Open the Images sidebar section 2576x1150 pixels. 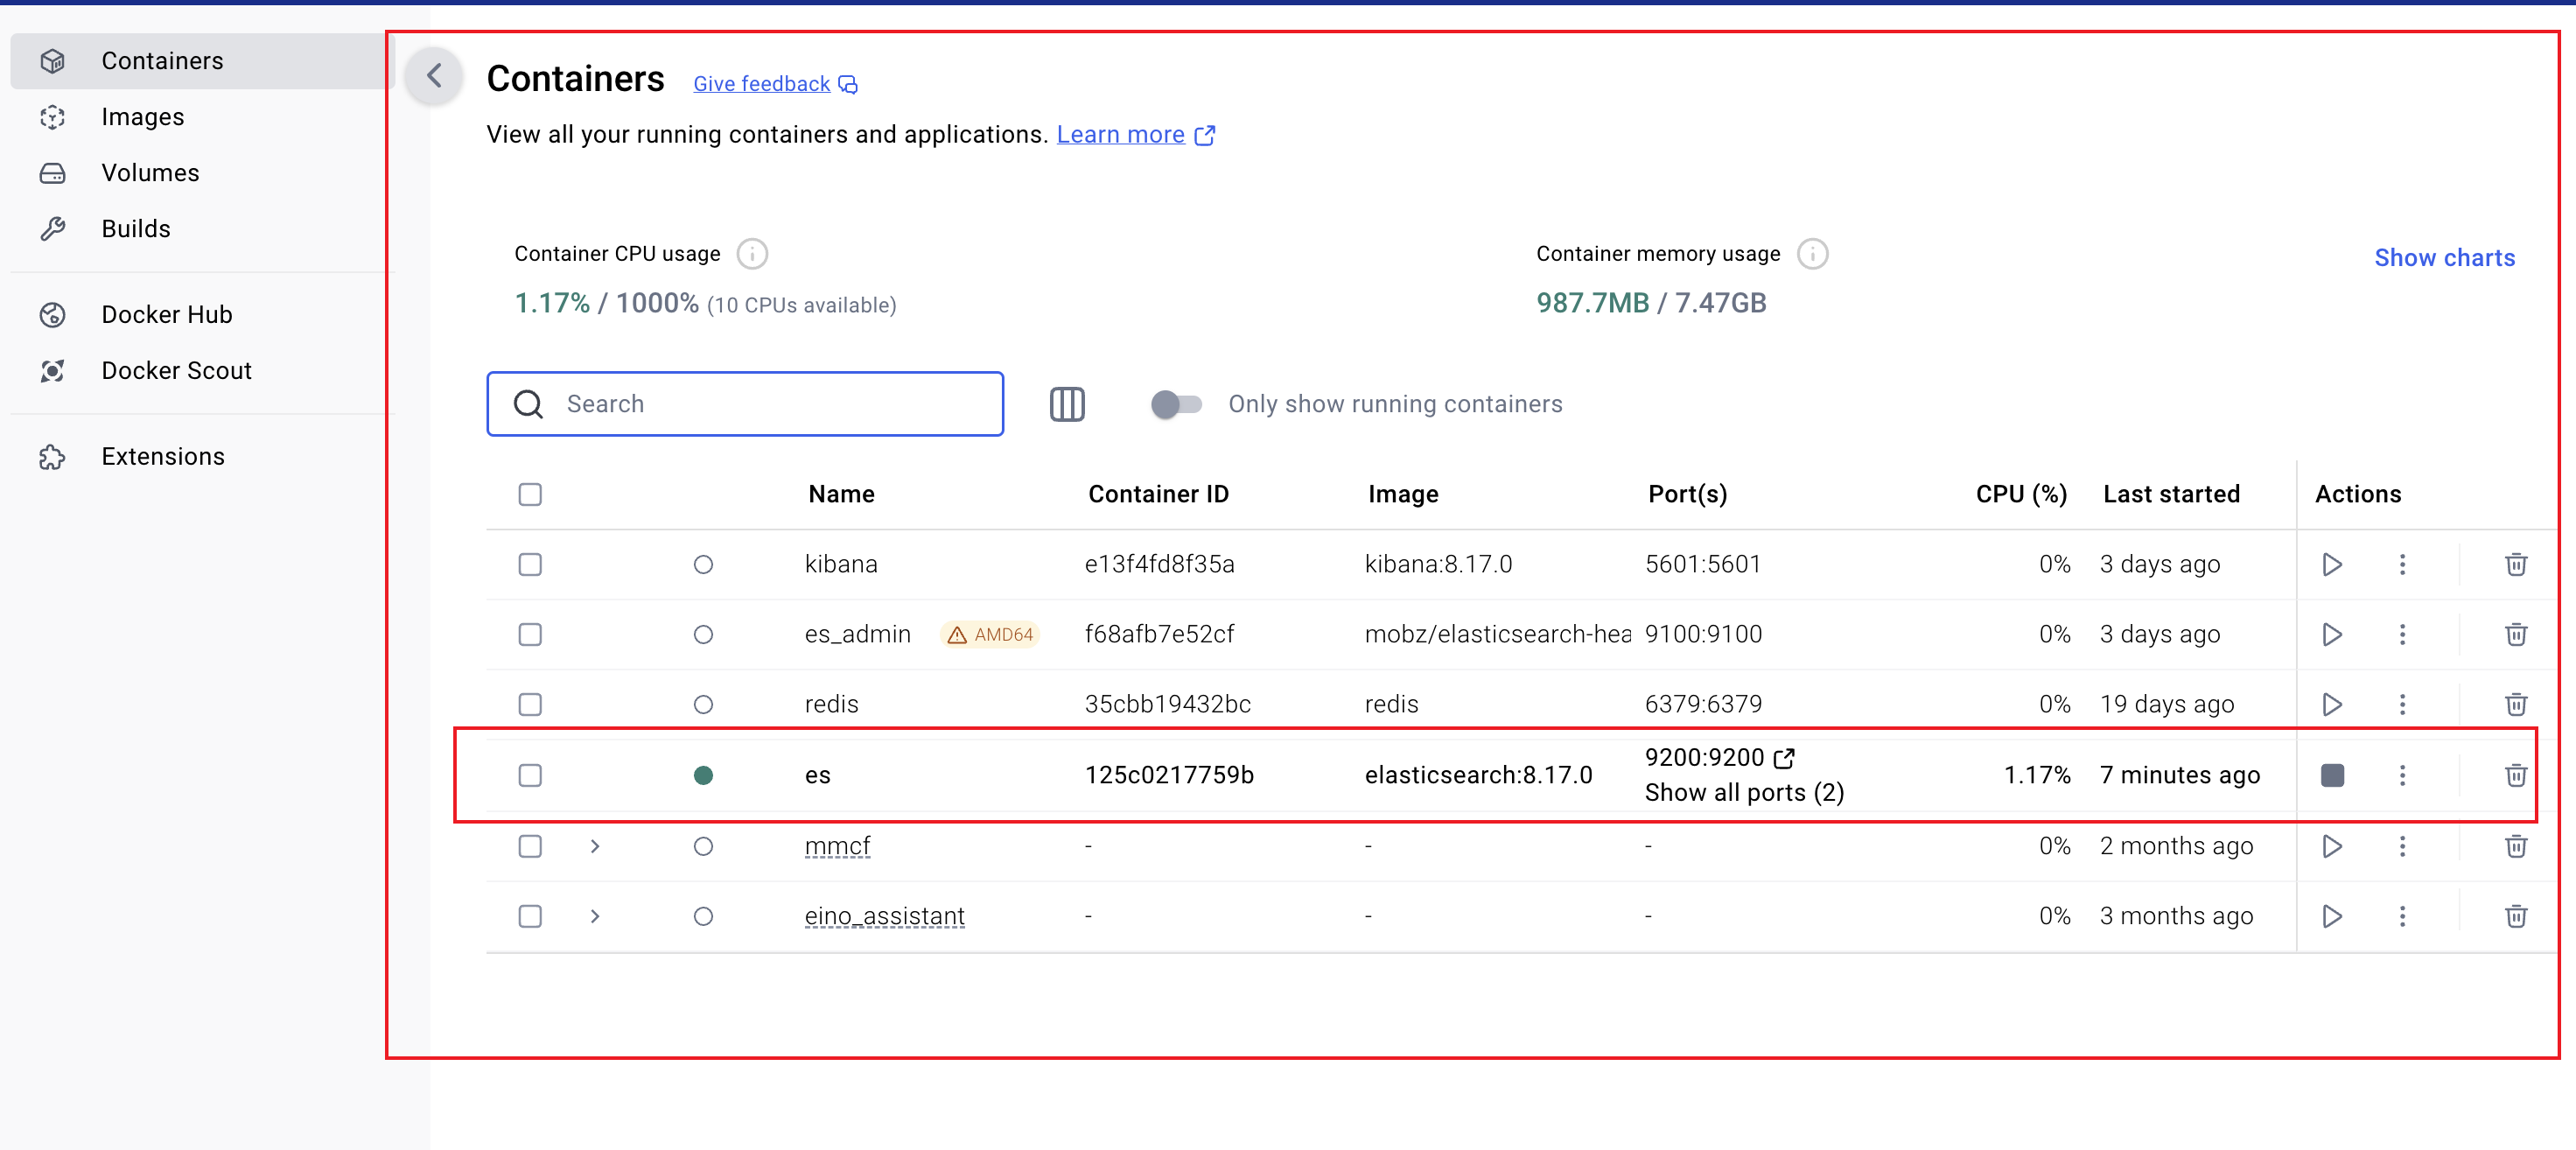(202, 117)
